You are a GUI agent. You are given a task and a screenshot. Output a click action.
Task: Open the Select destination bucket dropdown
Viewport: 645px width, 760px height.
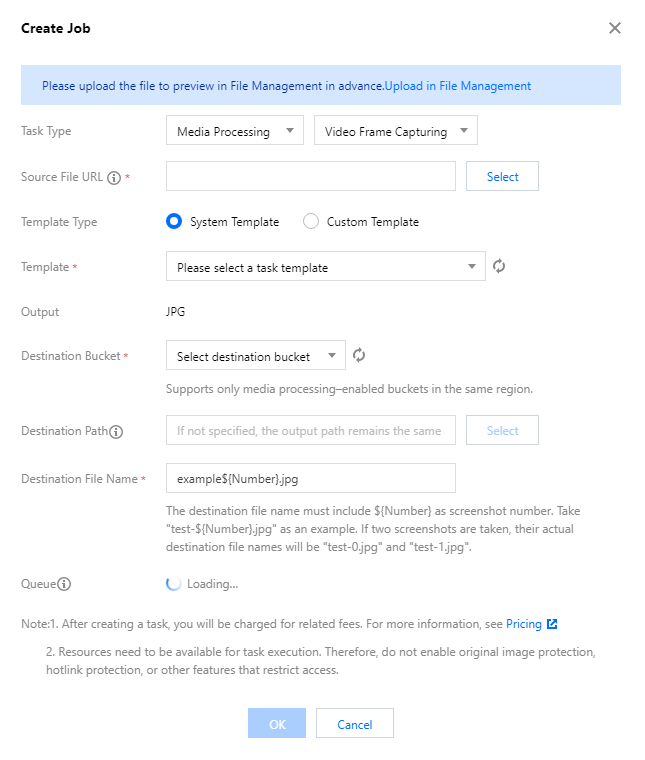pos(255,355)
